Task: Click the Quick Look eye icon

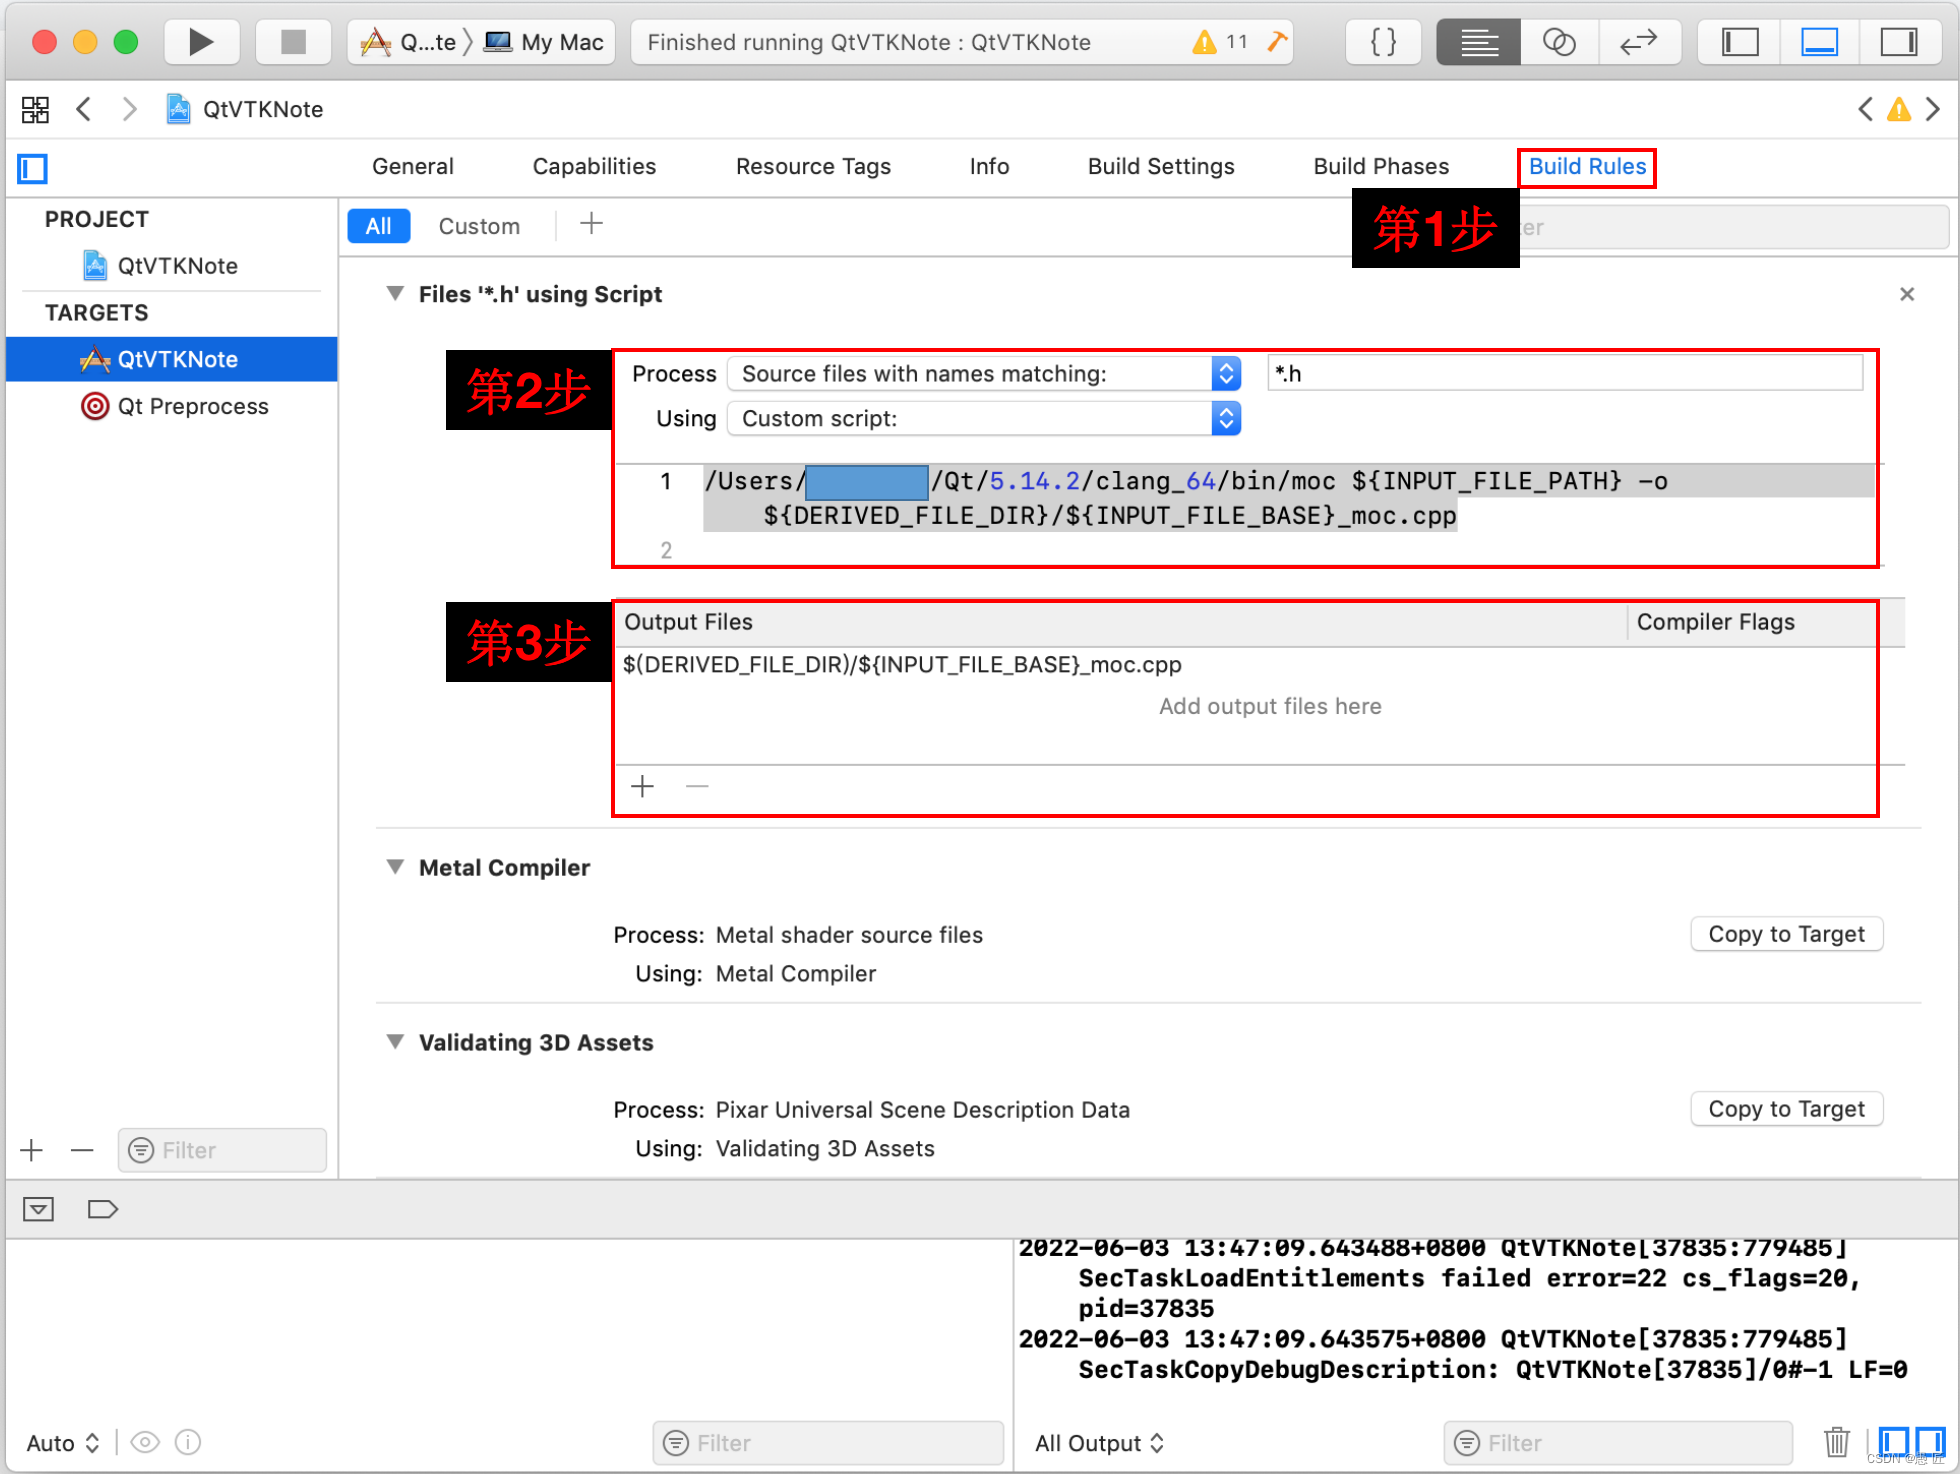Action: [145, 1442]
